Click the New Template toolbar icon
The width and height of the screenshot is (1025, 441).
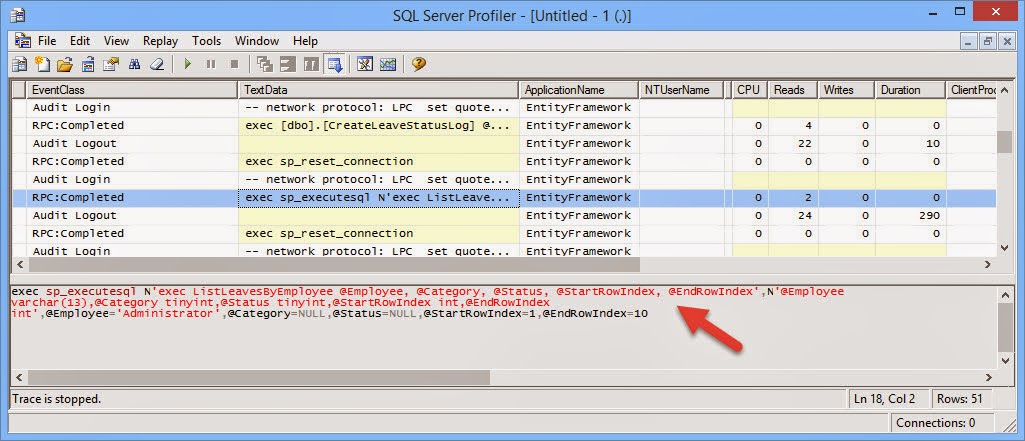[42, 64]
